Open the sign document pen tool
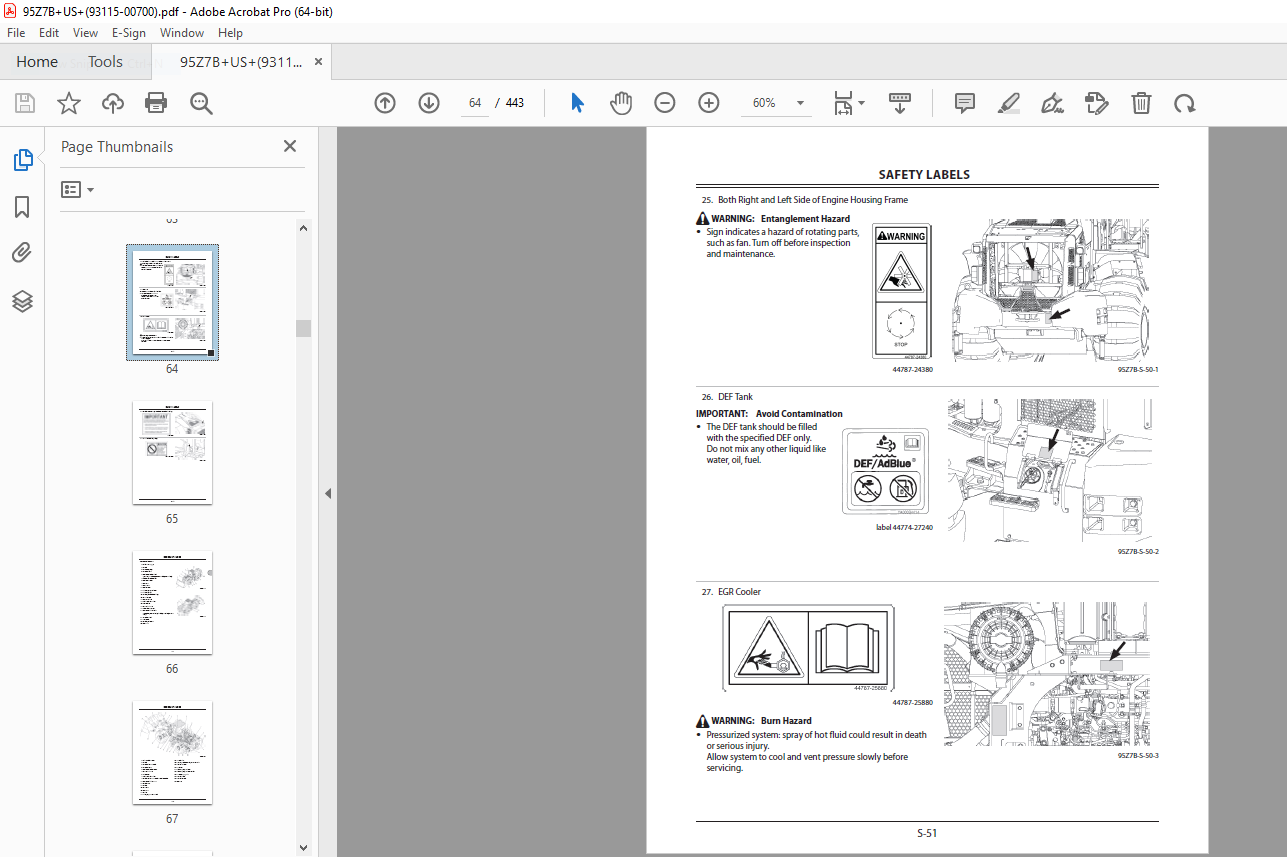 click(x=1052, y=103)
